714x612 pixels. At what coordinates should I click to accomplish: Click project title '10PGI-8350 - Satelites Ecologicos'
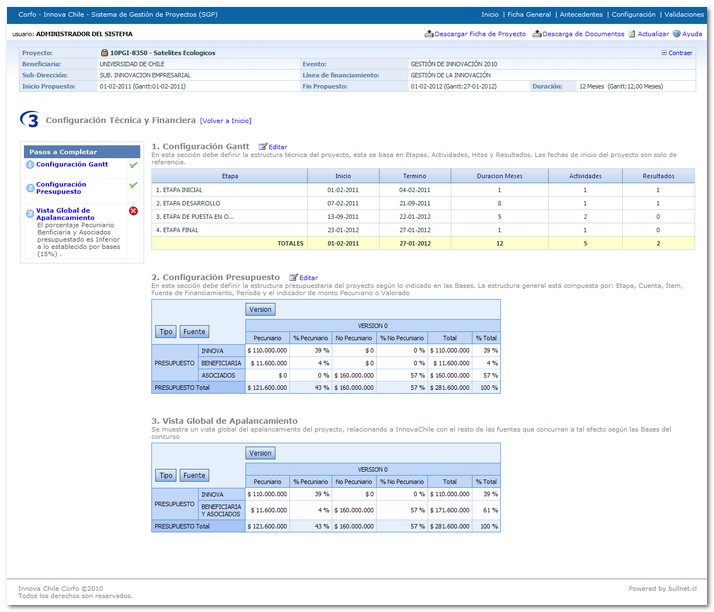tap(163, 53)
